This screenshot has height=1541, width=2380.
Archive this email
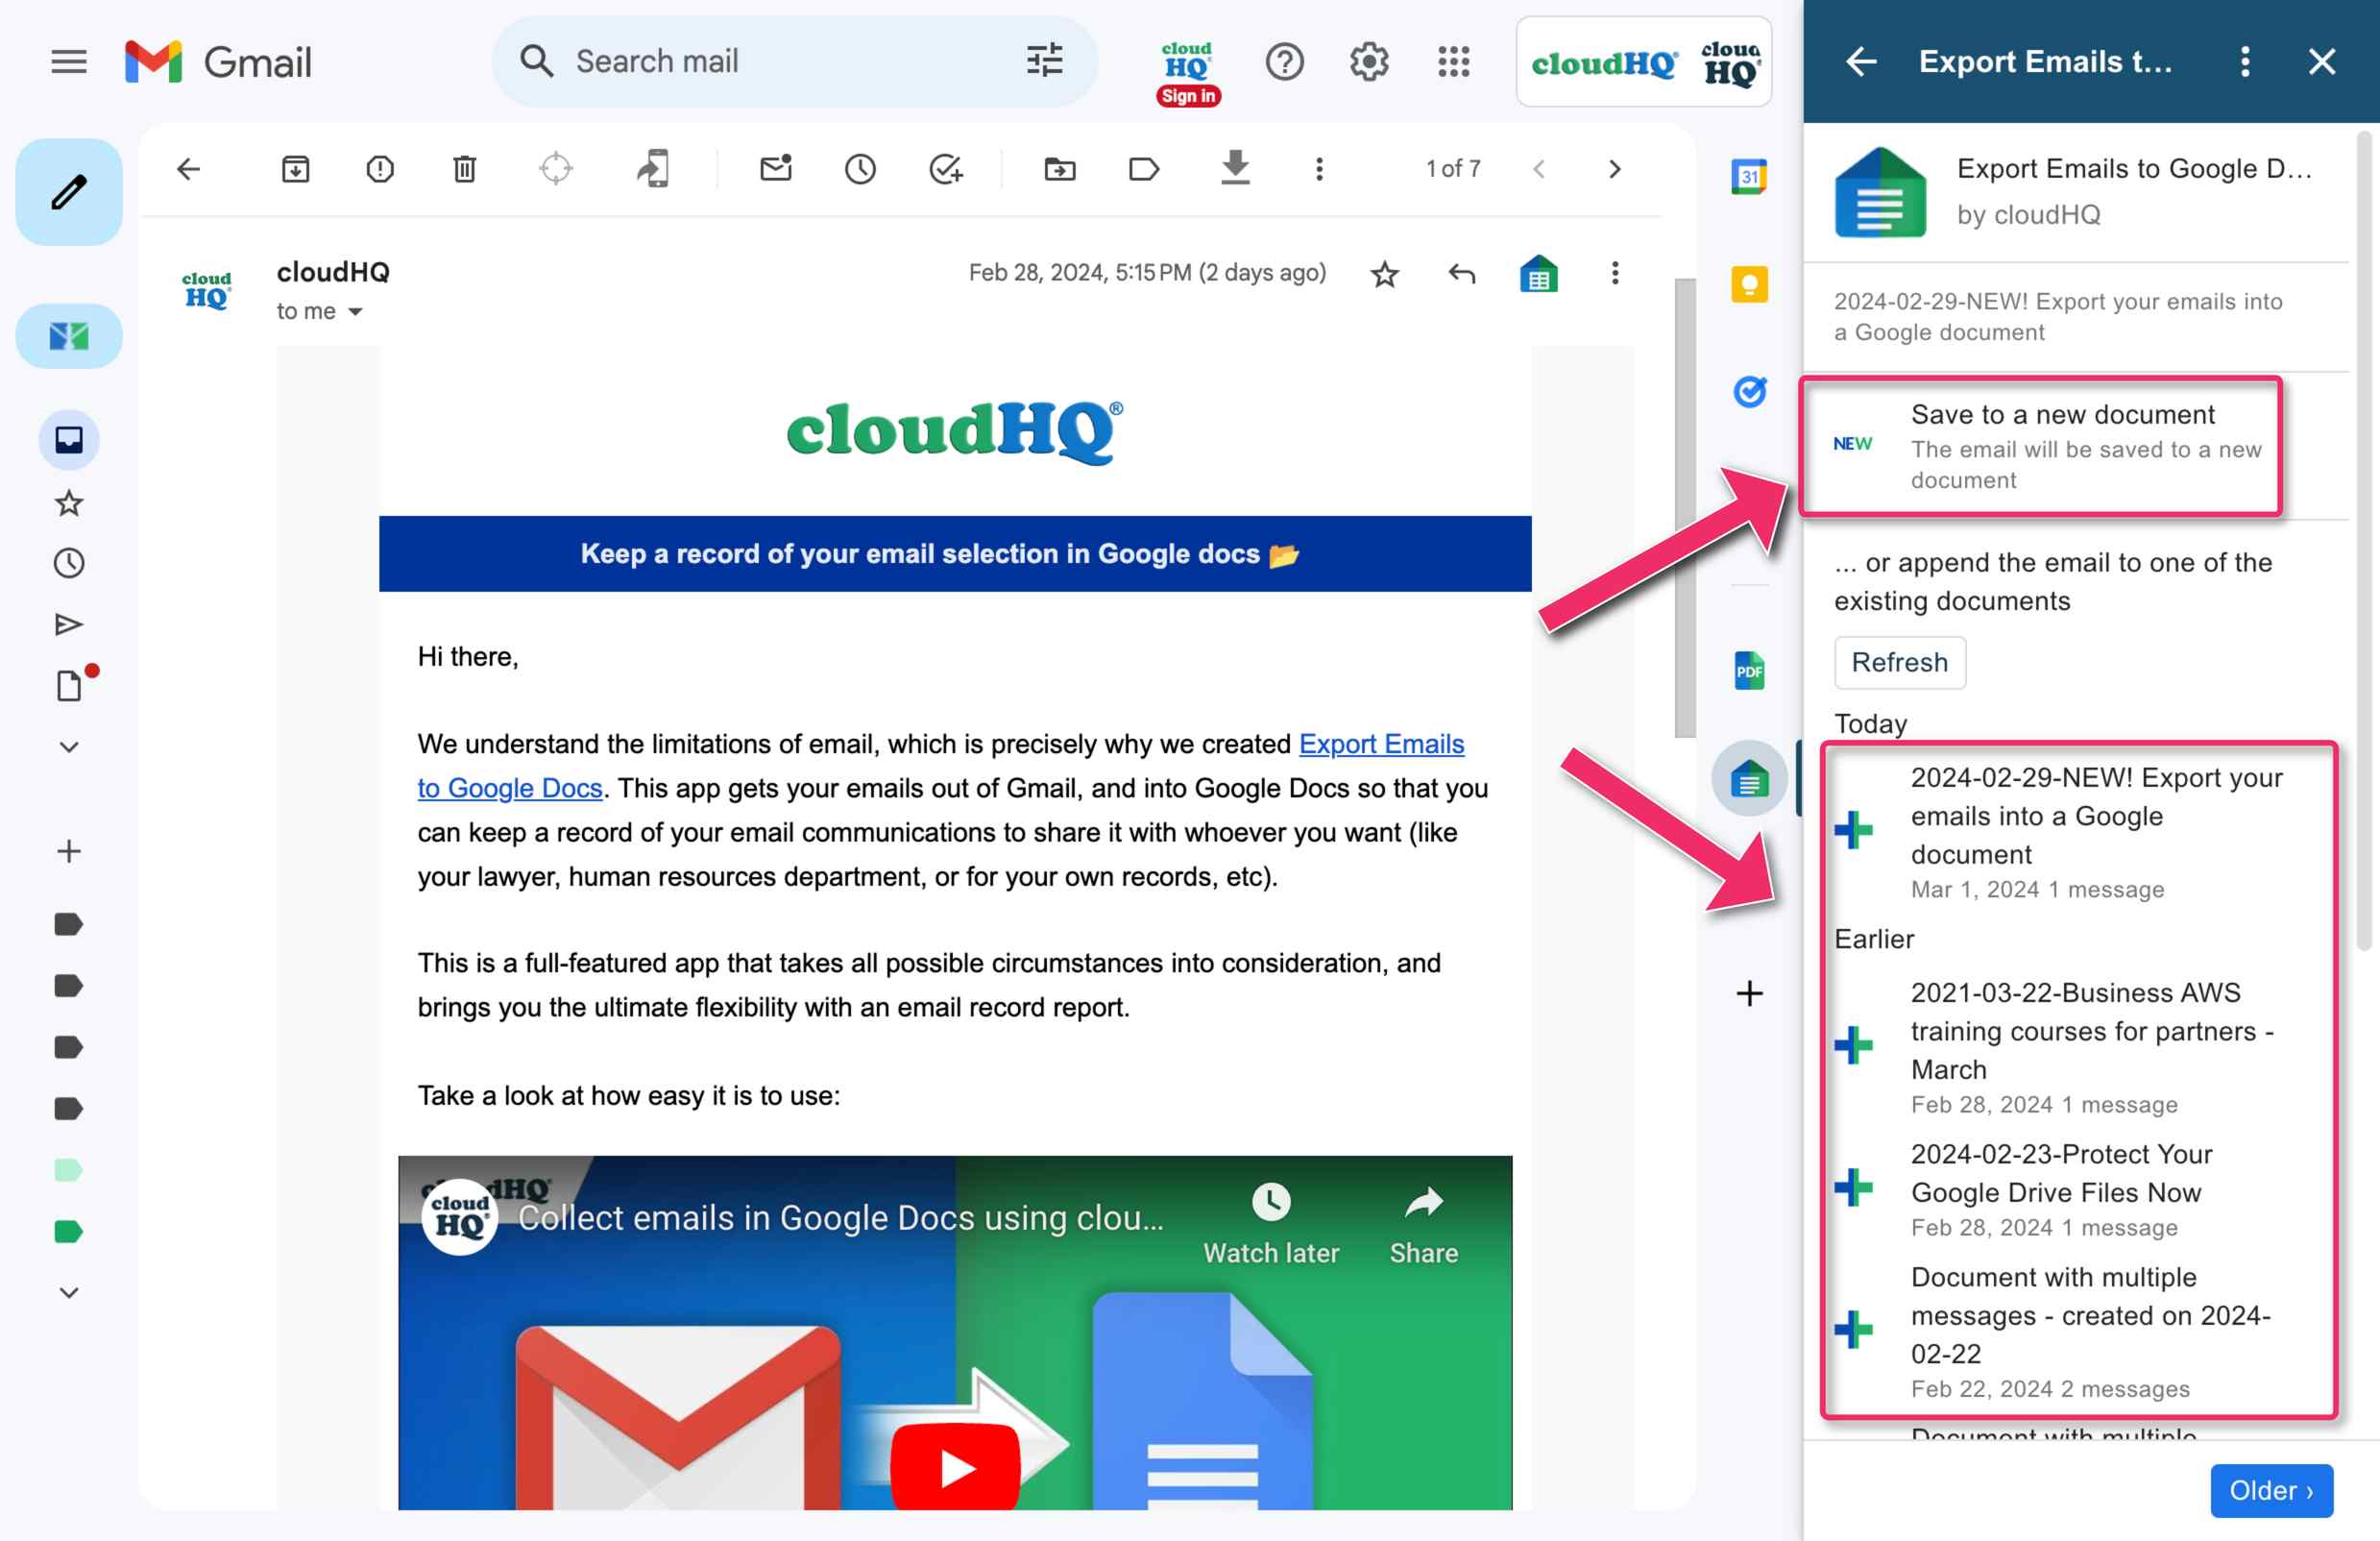(x=295, y=169)
